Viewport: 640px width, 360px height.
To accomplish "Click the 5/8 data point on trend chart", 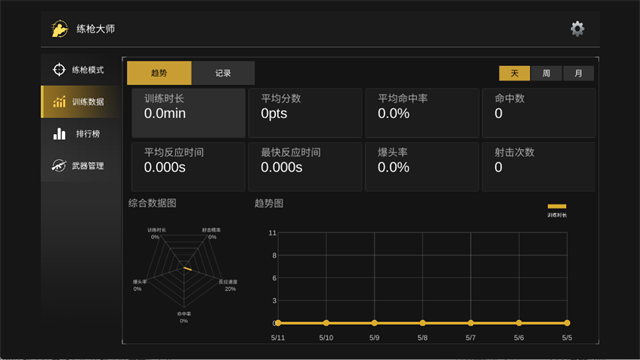I will 422,323.
